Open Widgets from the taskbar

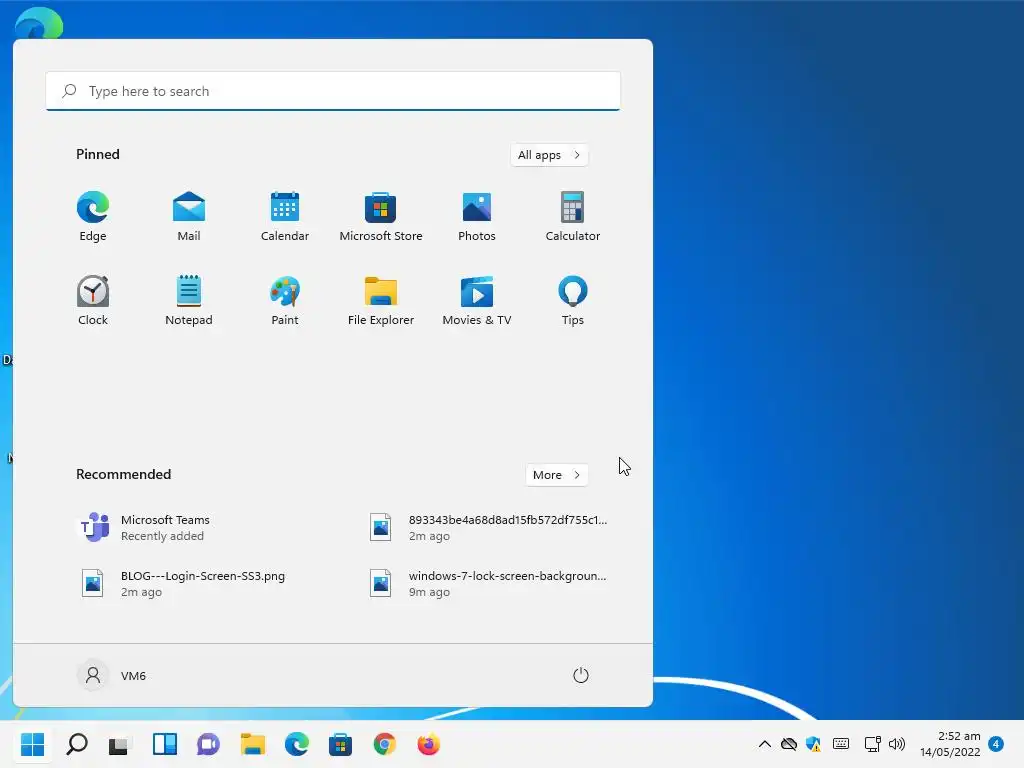coord(165,744)
